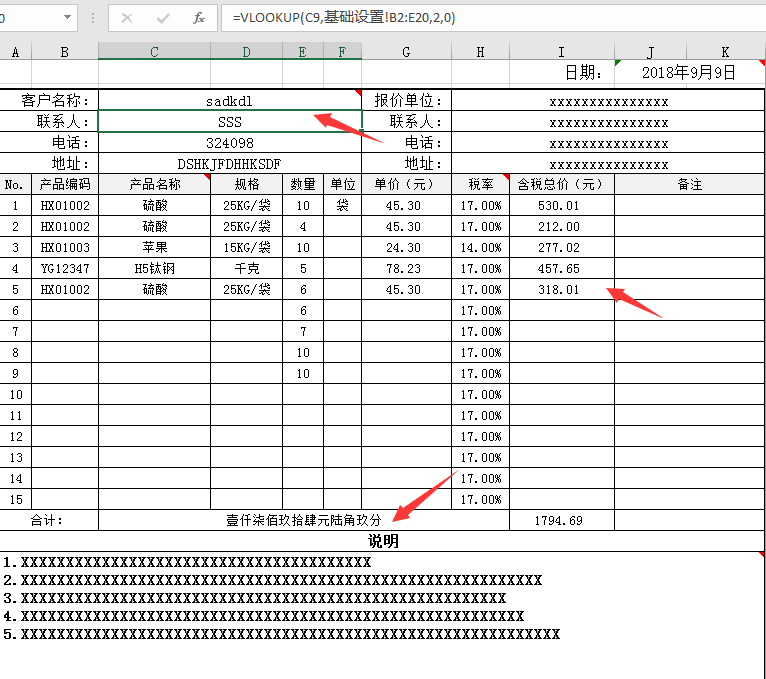Open the Insert Function fx icon

[198, 18]
